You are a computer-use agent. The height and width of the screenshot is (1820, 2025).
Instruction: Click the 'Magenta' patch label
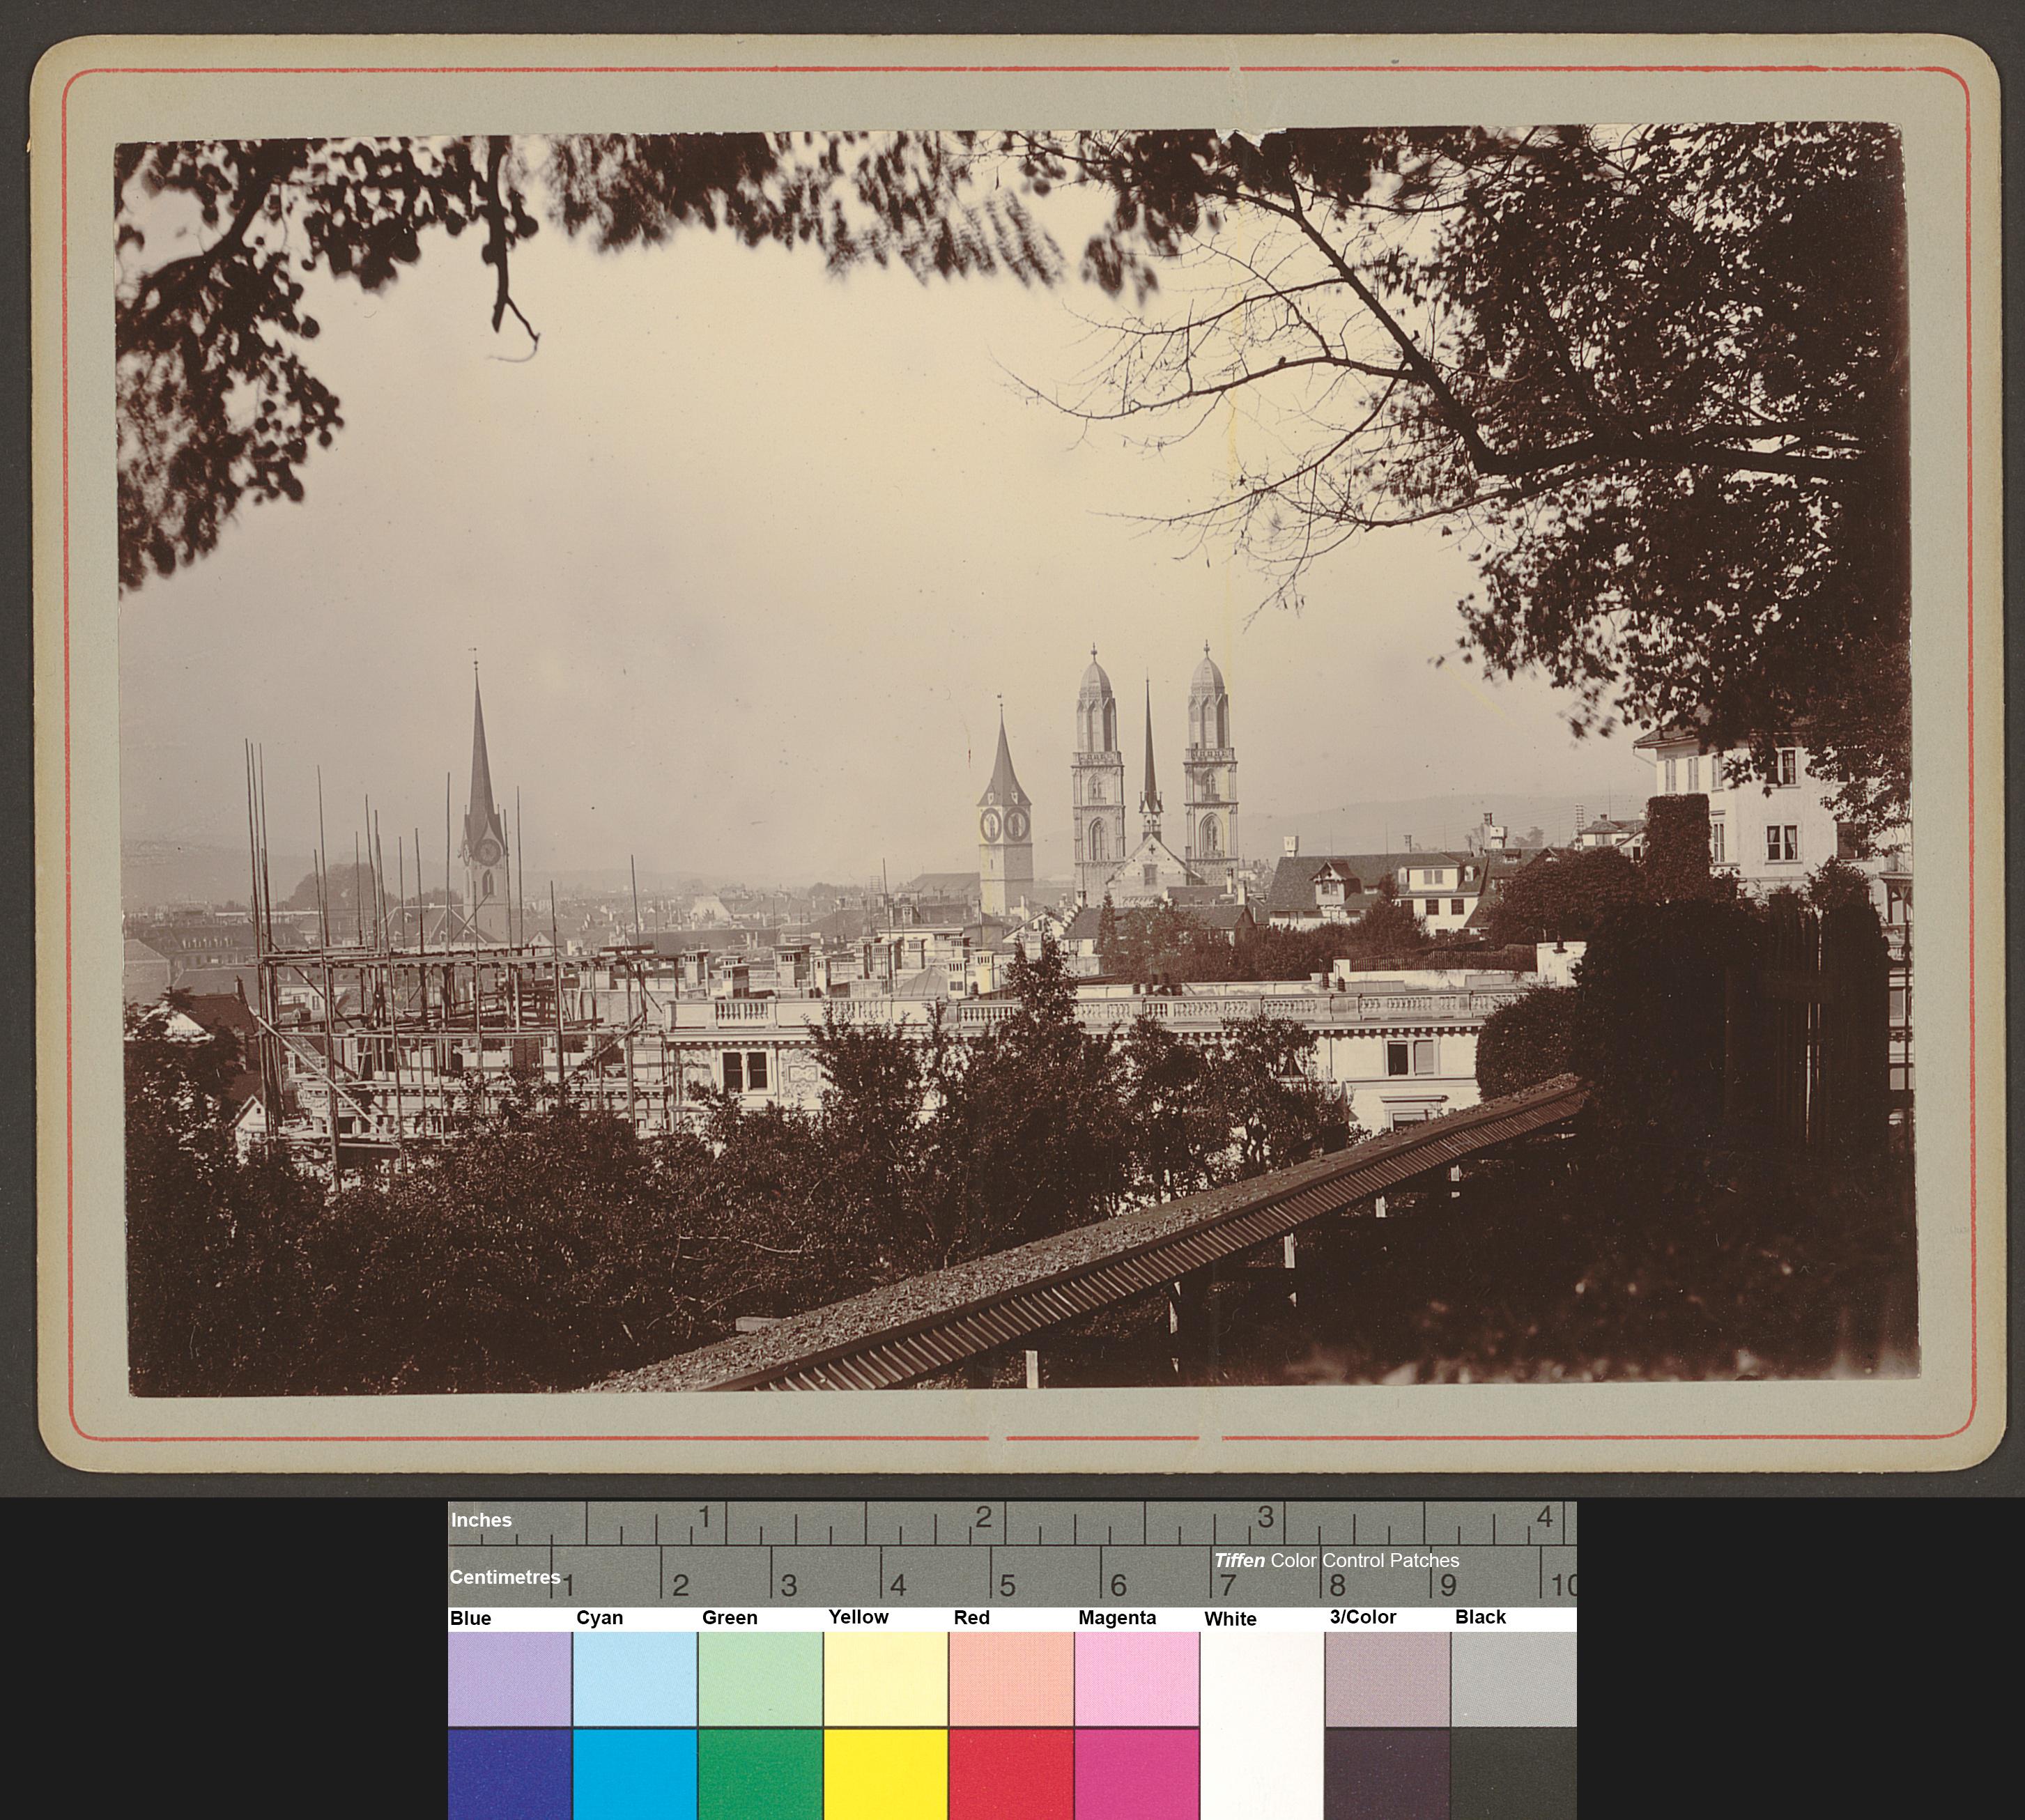[x=1117, y=1618]
